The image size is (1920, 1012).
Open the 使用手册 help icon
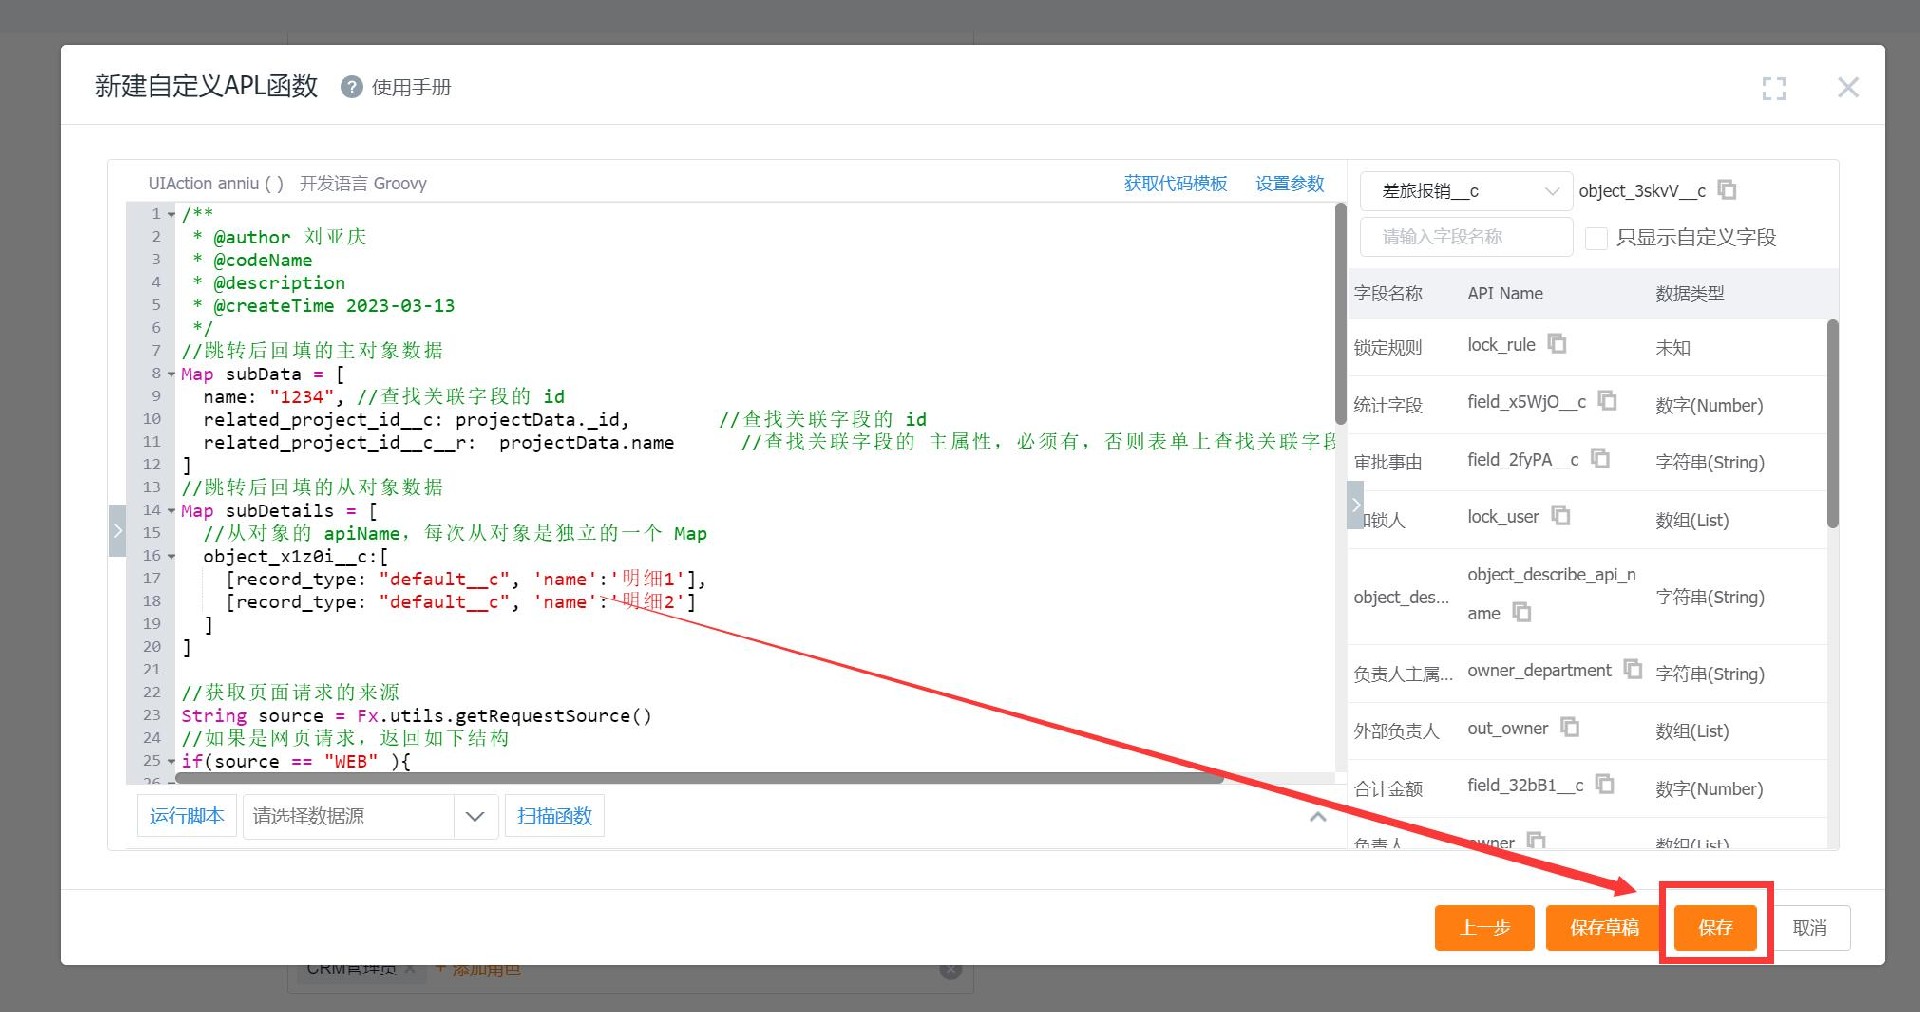click(351, 87)
